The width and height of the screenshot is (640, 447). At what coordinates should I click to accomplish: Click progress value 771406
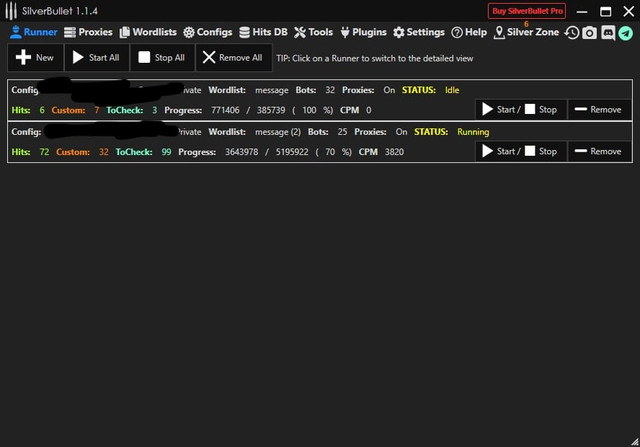click(225, 110)
